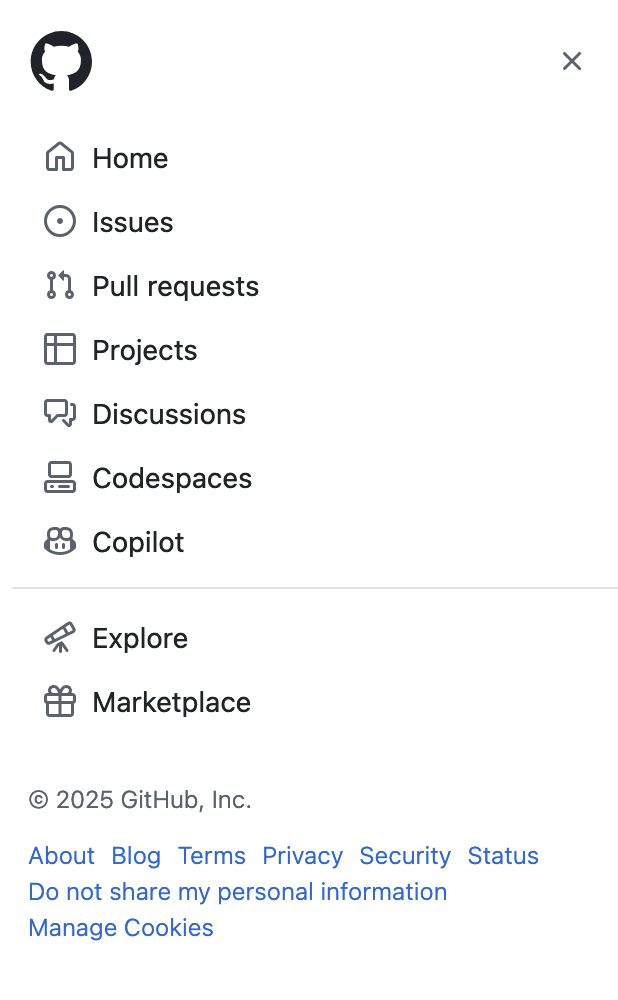Navigate to Home

130,157
